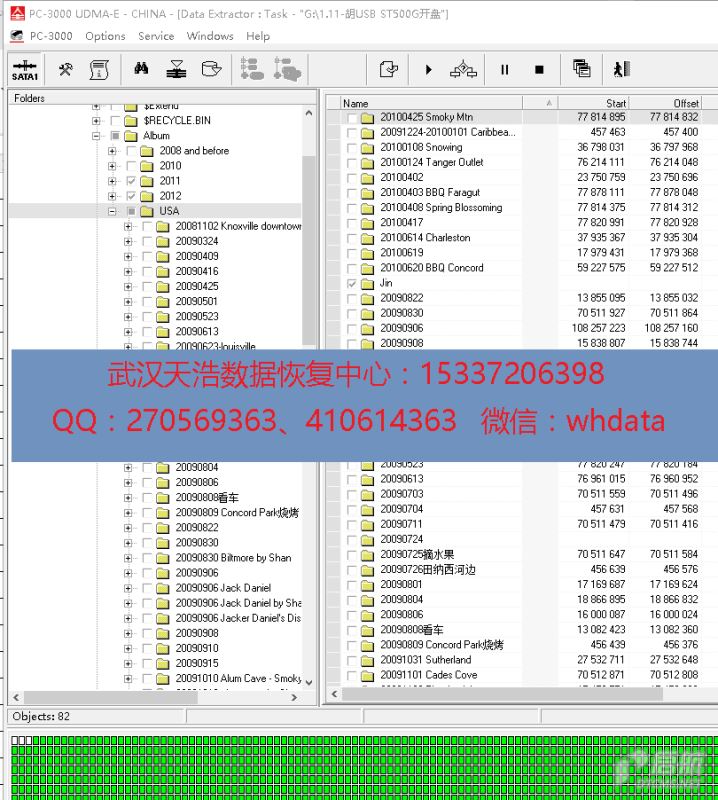The image size is (718, 800).
Task: Expand the 2008 and before folder
Action: click(112, 151)
